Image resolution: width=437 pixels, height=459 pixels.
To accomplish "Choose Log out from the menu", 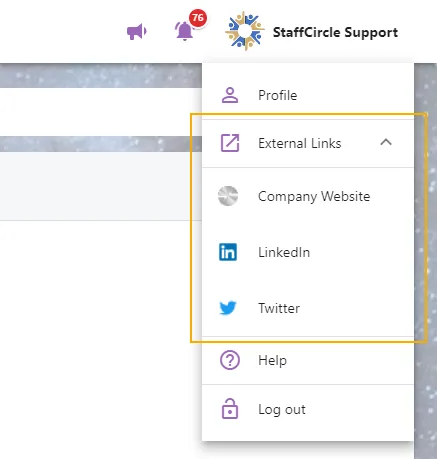I will 308,409.
